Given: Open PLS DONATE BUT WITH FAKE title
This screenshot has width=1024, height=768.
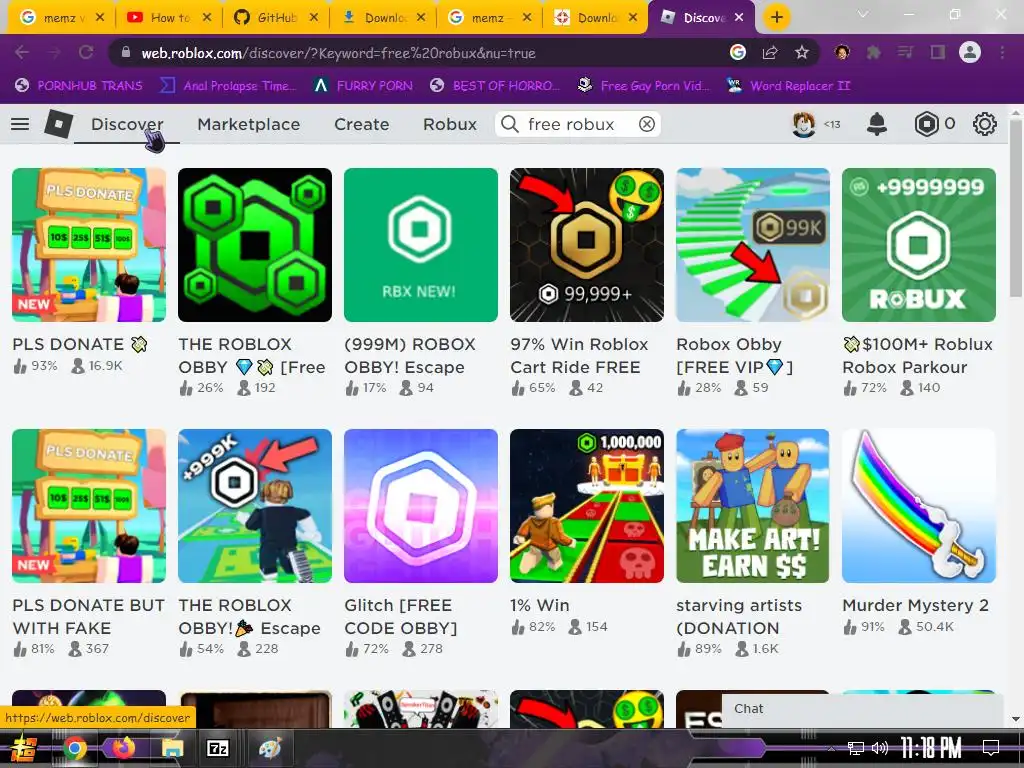Looking at the screenshot, I should pos(88,616).
